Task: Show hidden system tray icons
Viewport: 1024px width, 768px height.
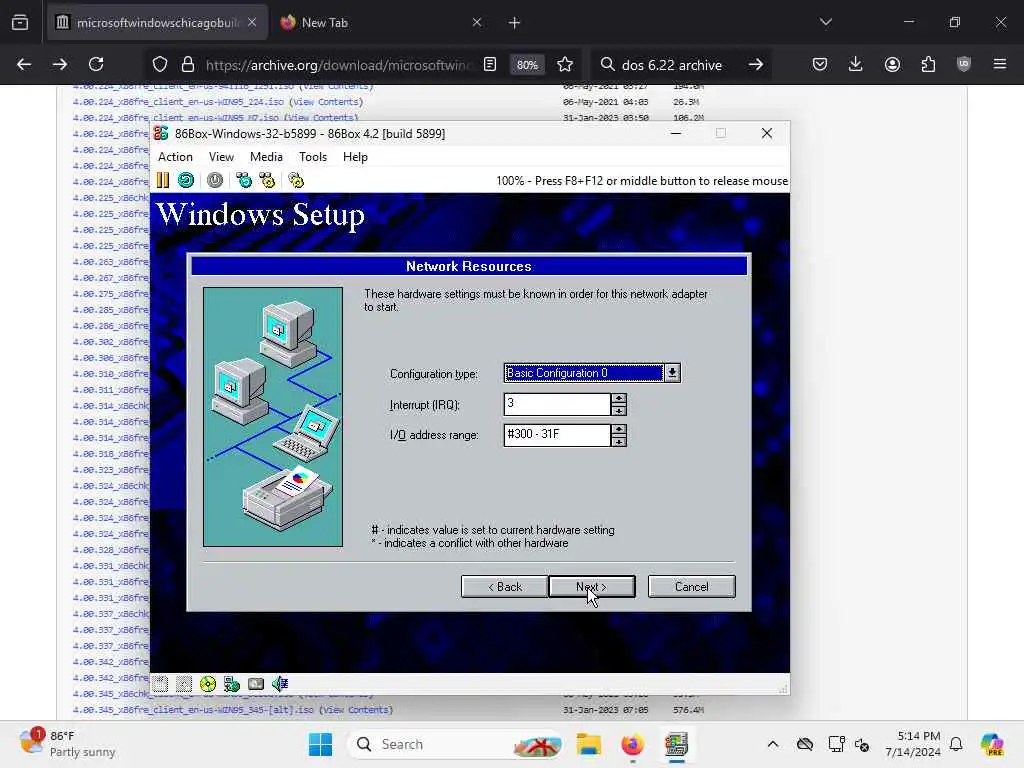Action: [773, 744]
